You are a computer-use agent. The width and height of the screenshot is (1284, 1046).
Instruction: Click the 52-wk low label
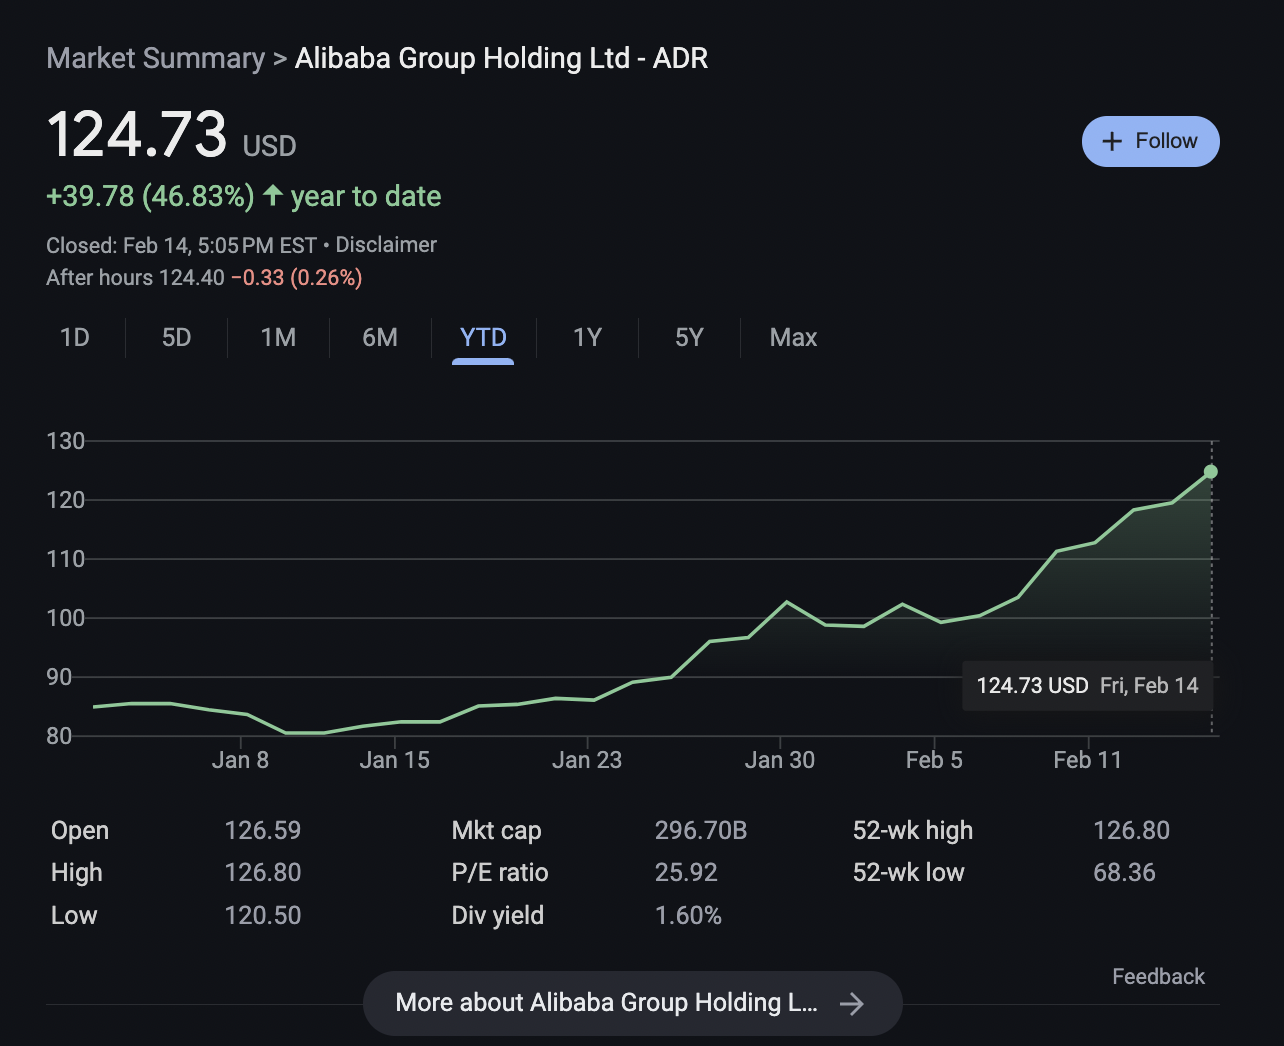pyautogui.click(x=909, y=872)
